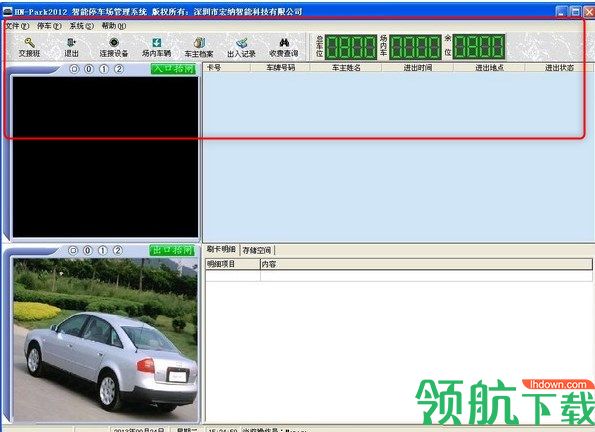Switch to the 刷卡明细 tab
Viewport: 595px width, 432px height.
pyautogui.click(x=221, y=249)
